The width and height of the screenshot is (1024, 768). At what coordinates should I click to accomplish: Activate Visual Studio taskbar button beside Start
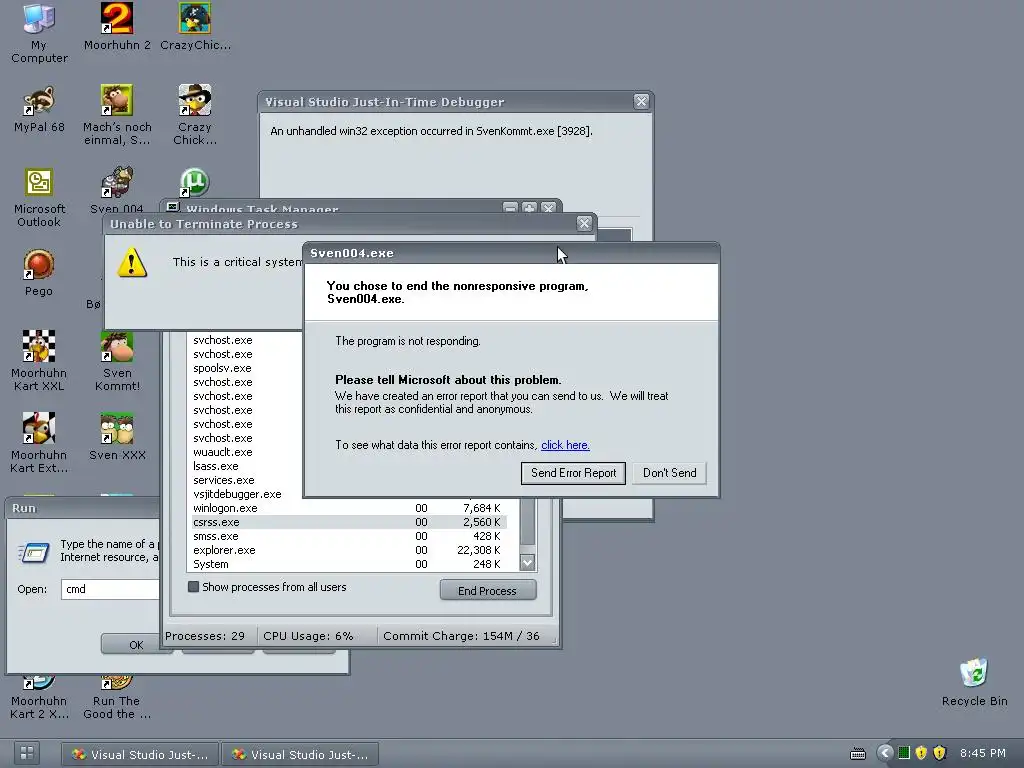pos(140,754)
